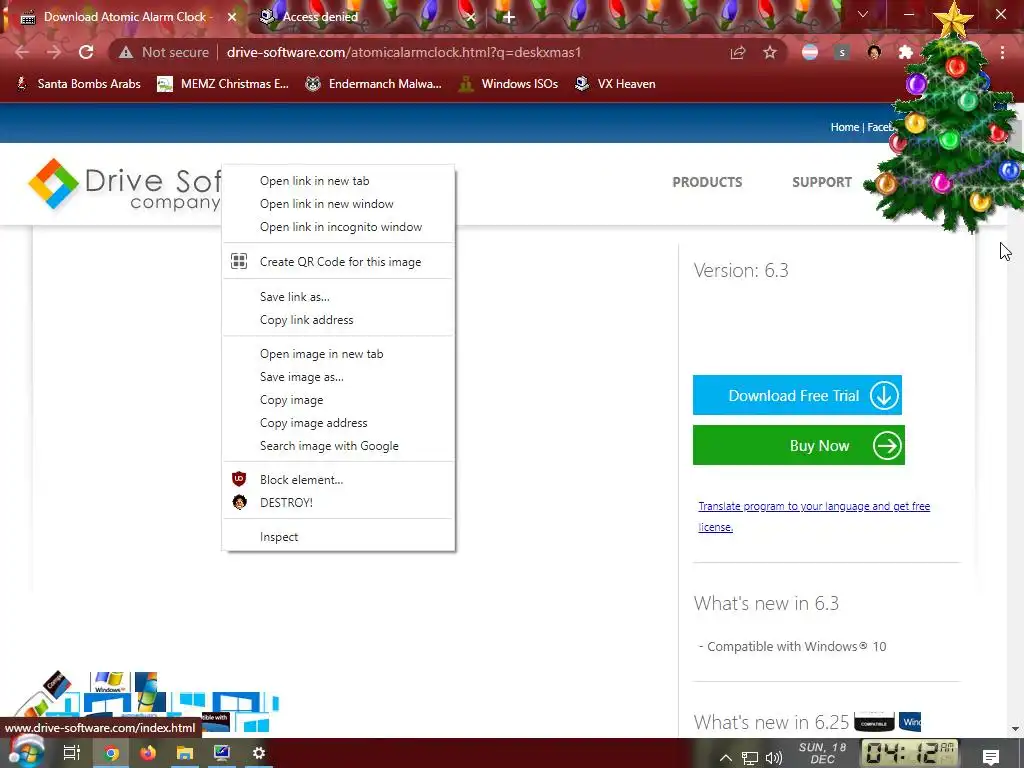Close the Download Atomic Alarm Clock tab

232,17
